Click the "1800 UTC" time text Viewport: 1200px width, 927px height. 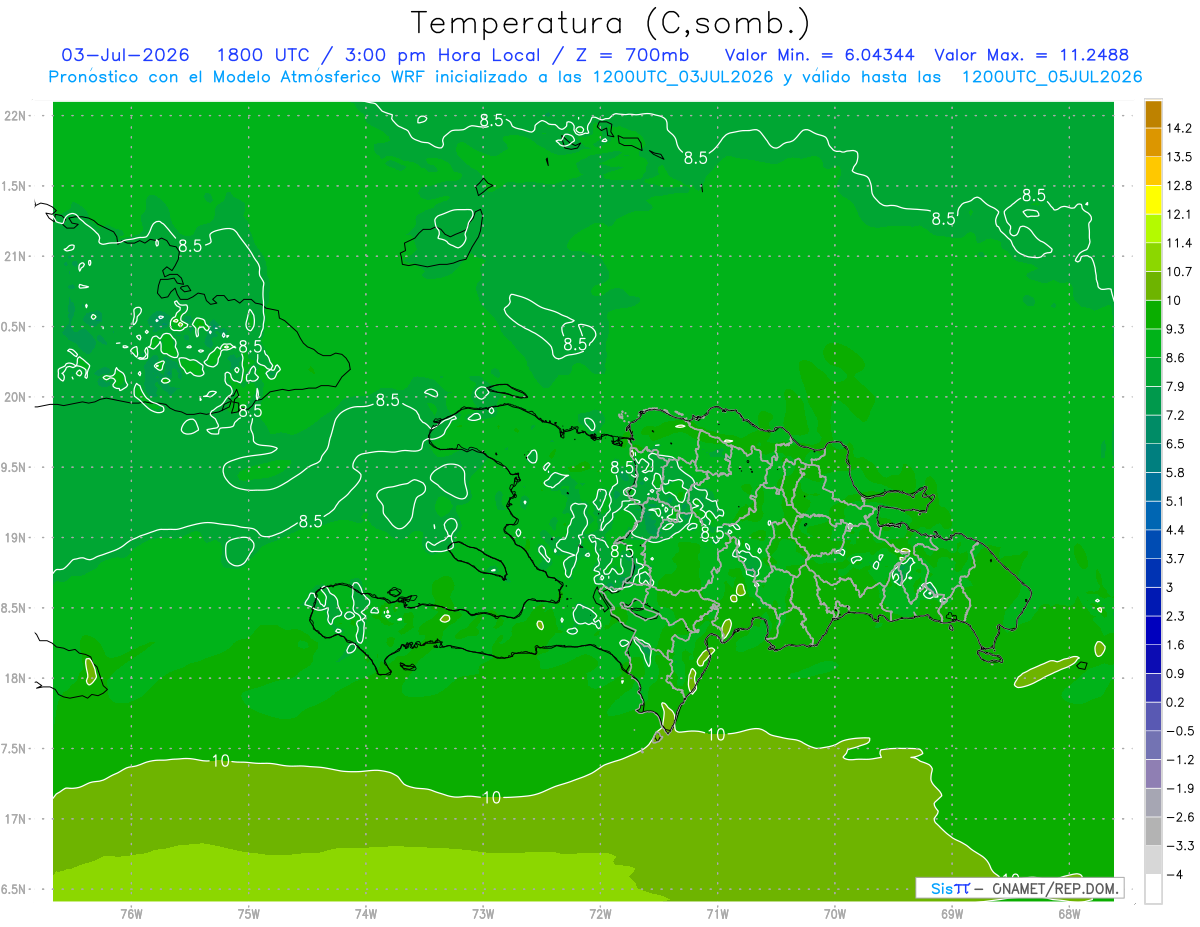(x=264, y=55)
